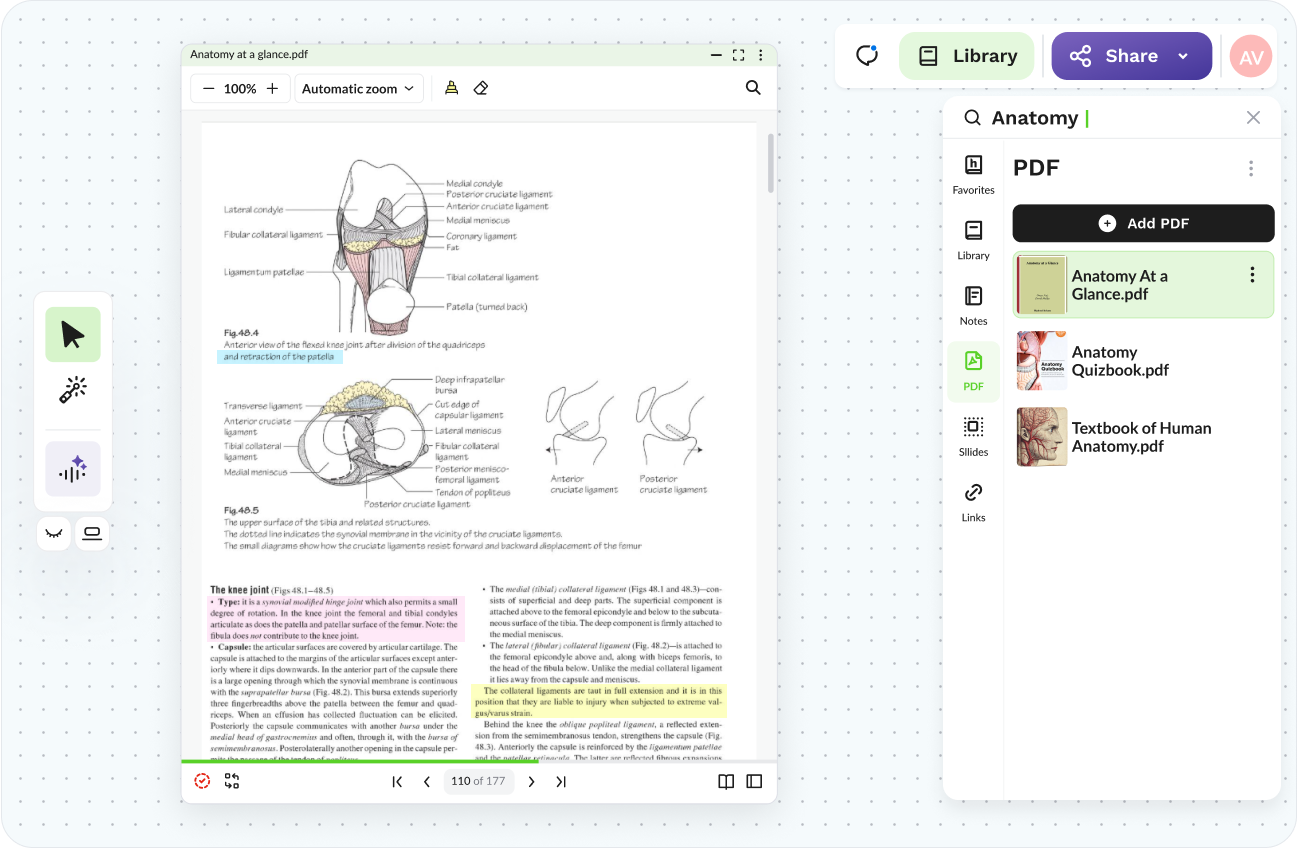Image resolution: width=1297 pixels, height=848 pixels.
Task: Click the Add PDF button
Action: pyautogui.click(x=1143, y=223)
